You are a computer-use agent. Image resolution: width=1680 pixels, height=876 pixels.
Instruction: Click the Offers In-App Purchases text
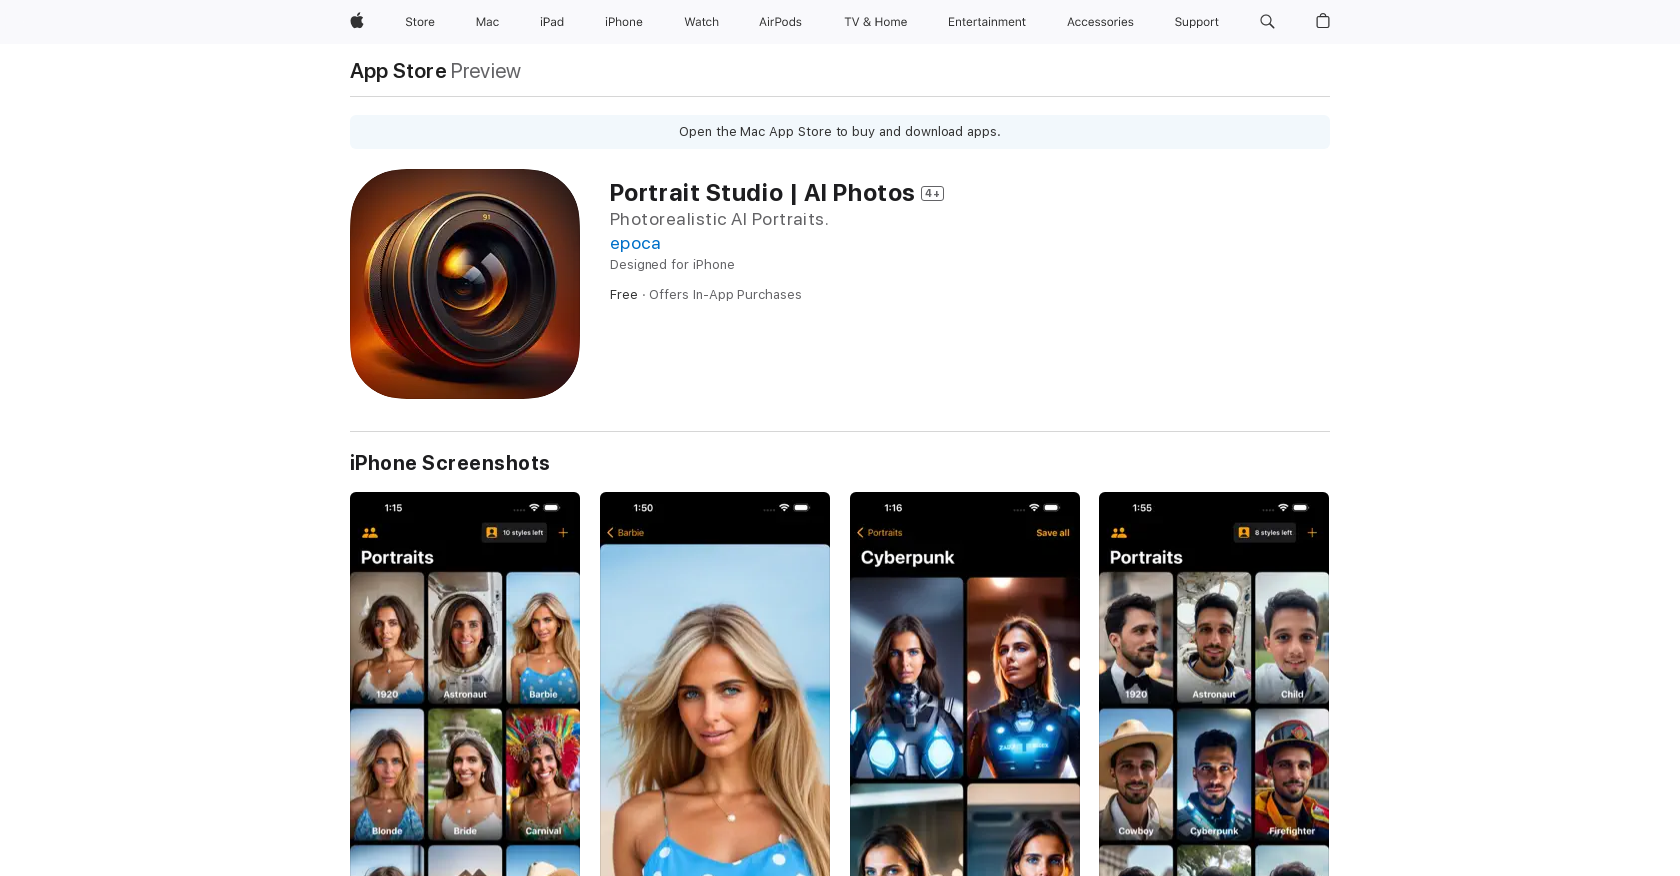pyautogui.click(x=725, y=295)
